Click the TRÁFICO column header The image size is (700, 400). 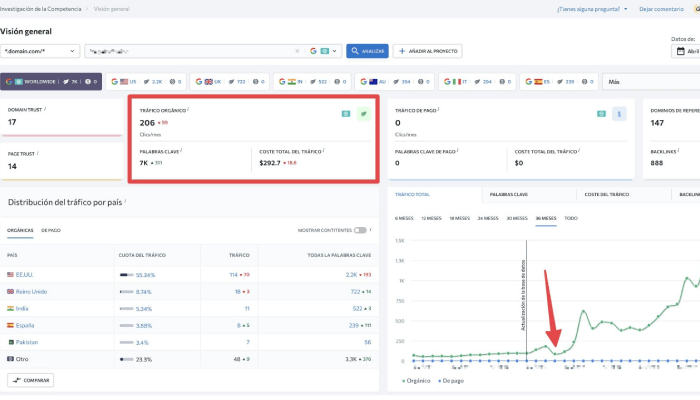point(239,255)
